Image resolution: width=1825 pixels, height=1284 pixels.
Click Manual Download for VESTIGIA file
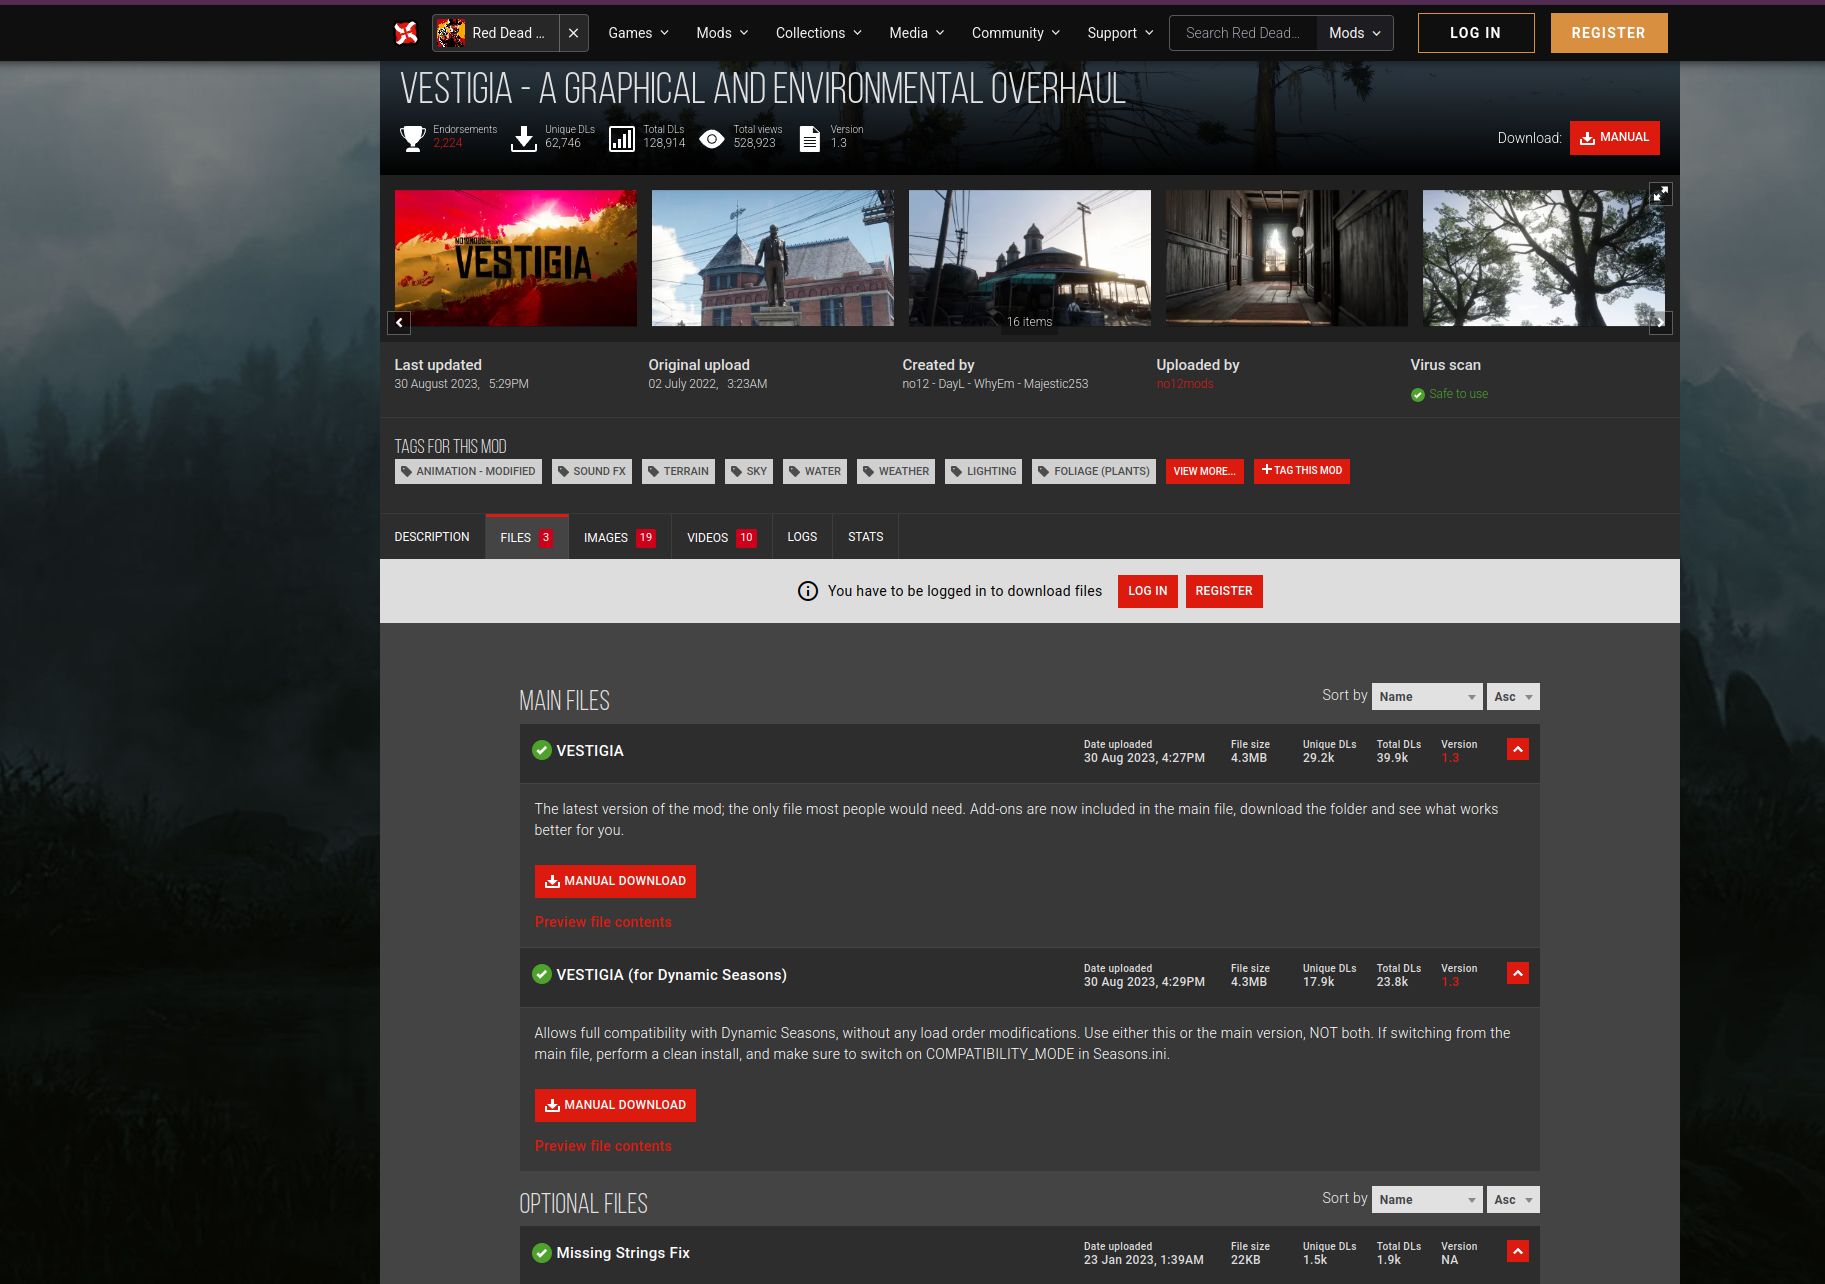click(x=615, y=881)
